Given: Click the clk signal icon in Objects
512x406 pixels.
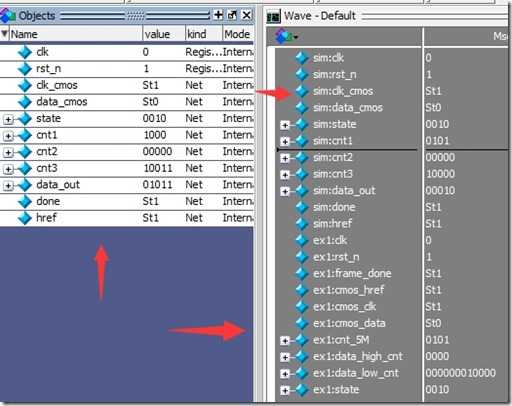Looking at the screenshot, I should (25, 52).
